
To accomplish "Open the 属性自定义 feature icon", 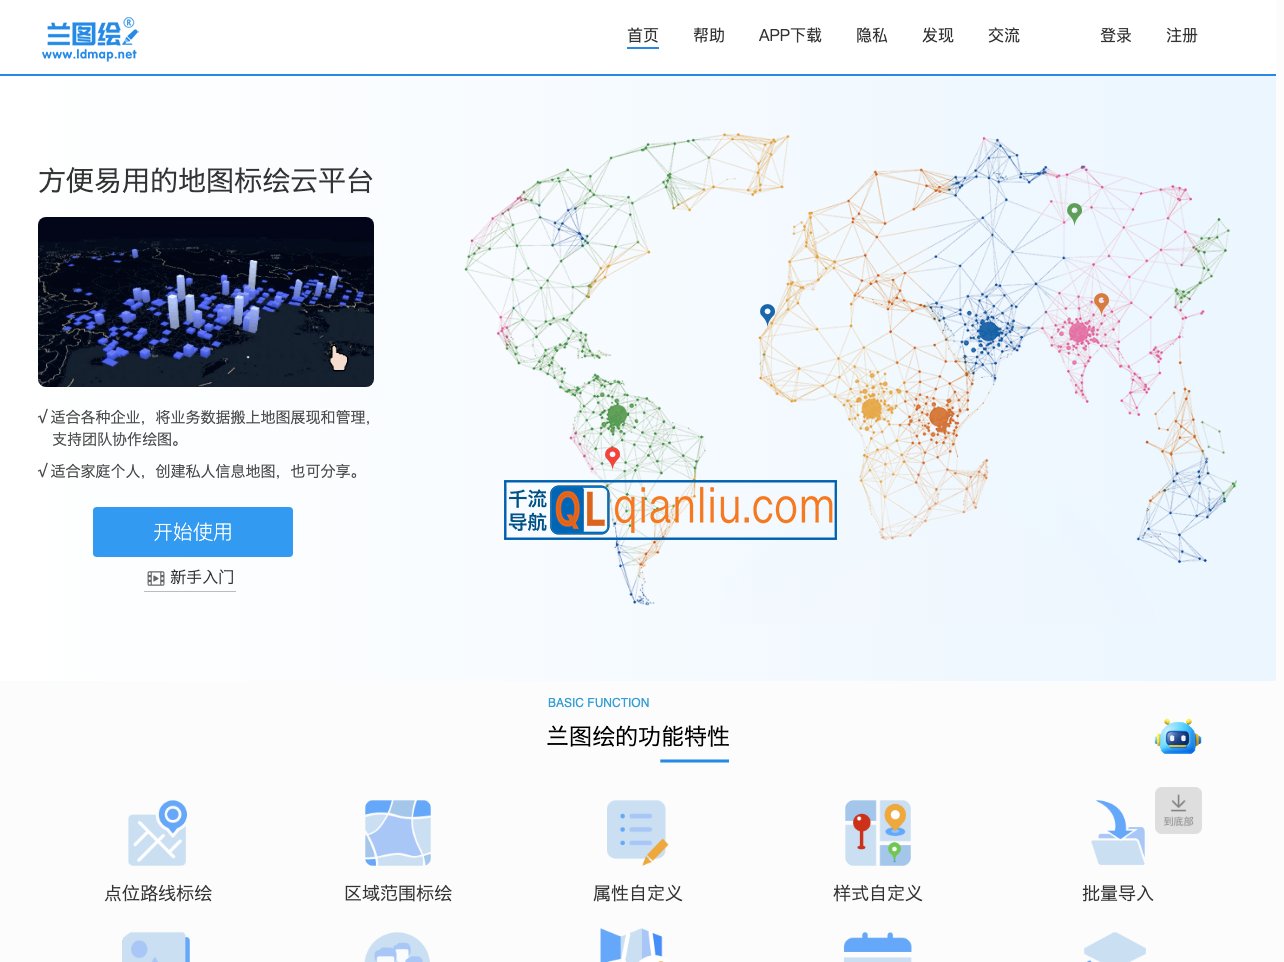I will 637,833.
